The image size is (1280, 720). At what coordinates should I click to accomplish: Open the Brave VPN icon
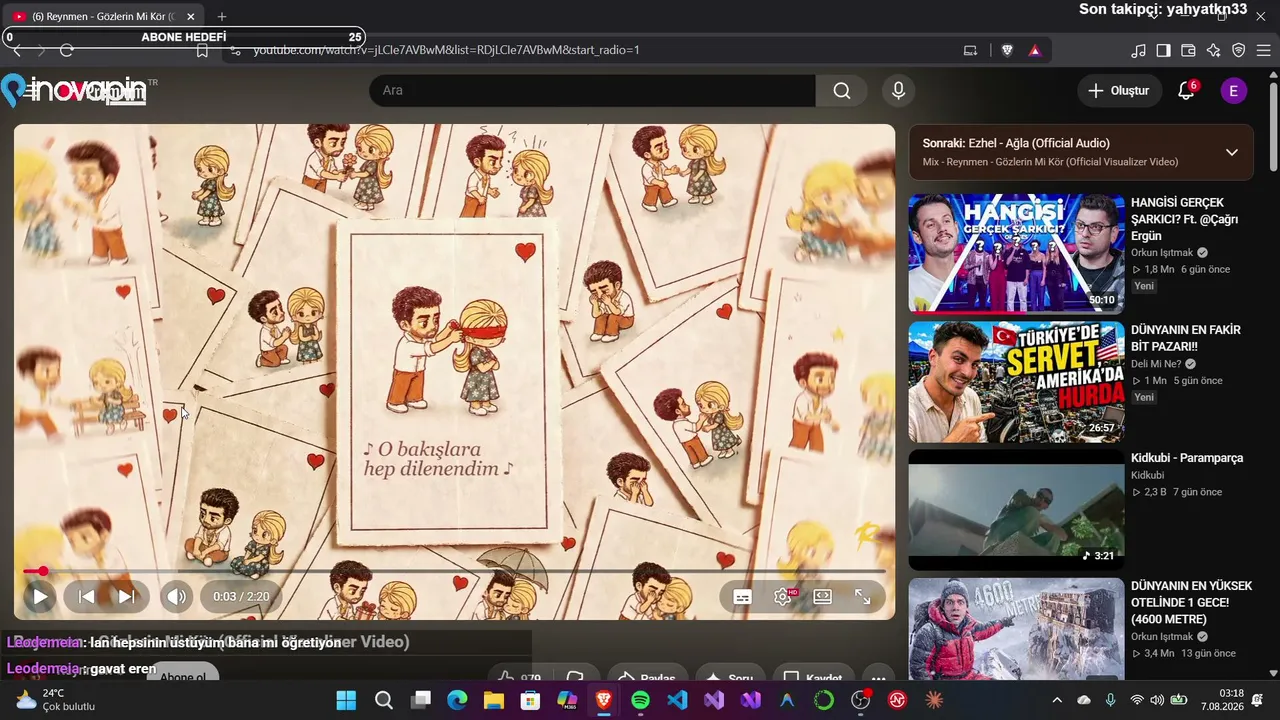pos(1238,50)
